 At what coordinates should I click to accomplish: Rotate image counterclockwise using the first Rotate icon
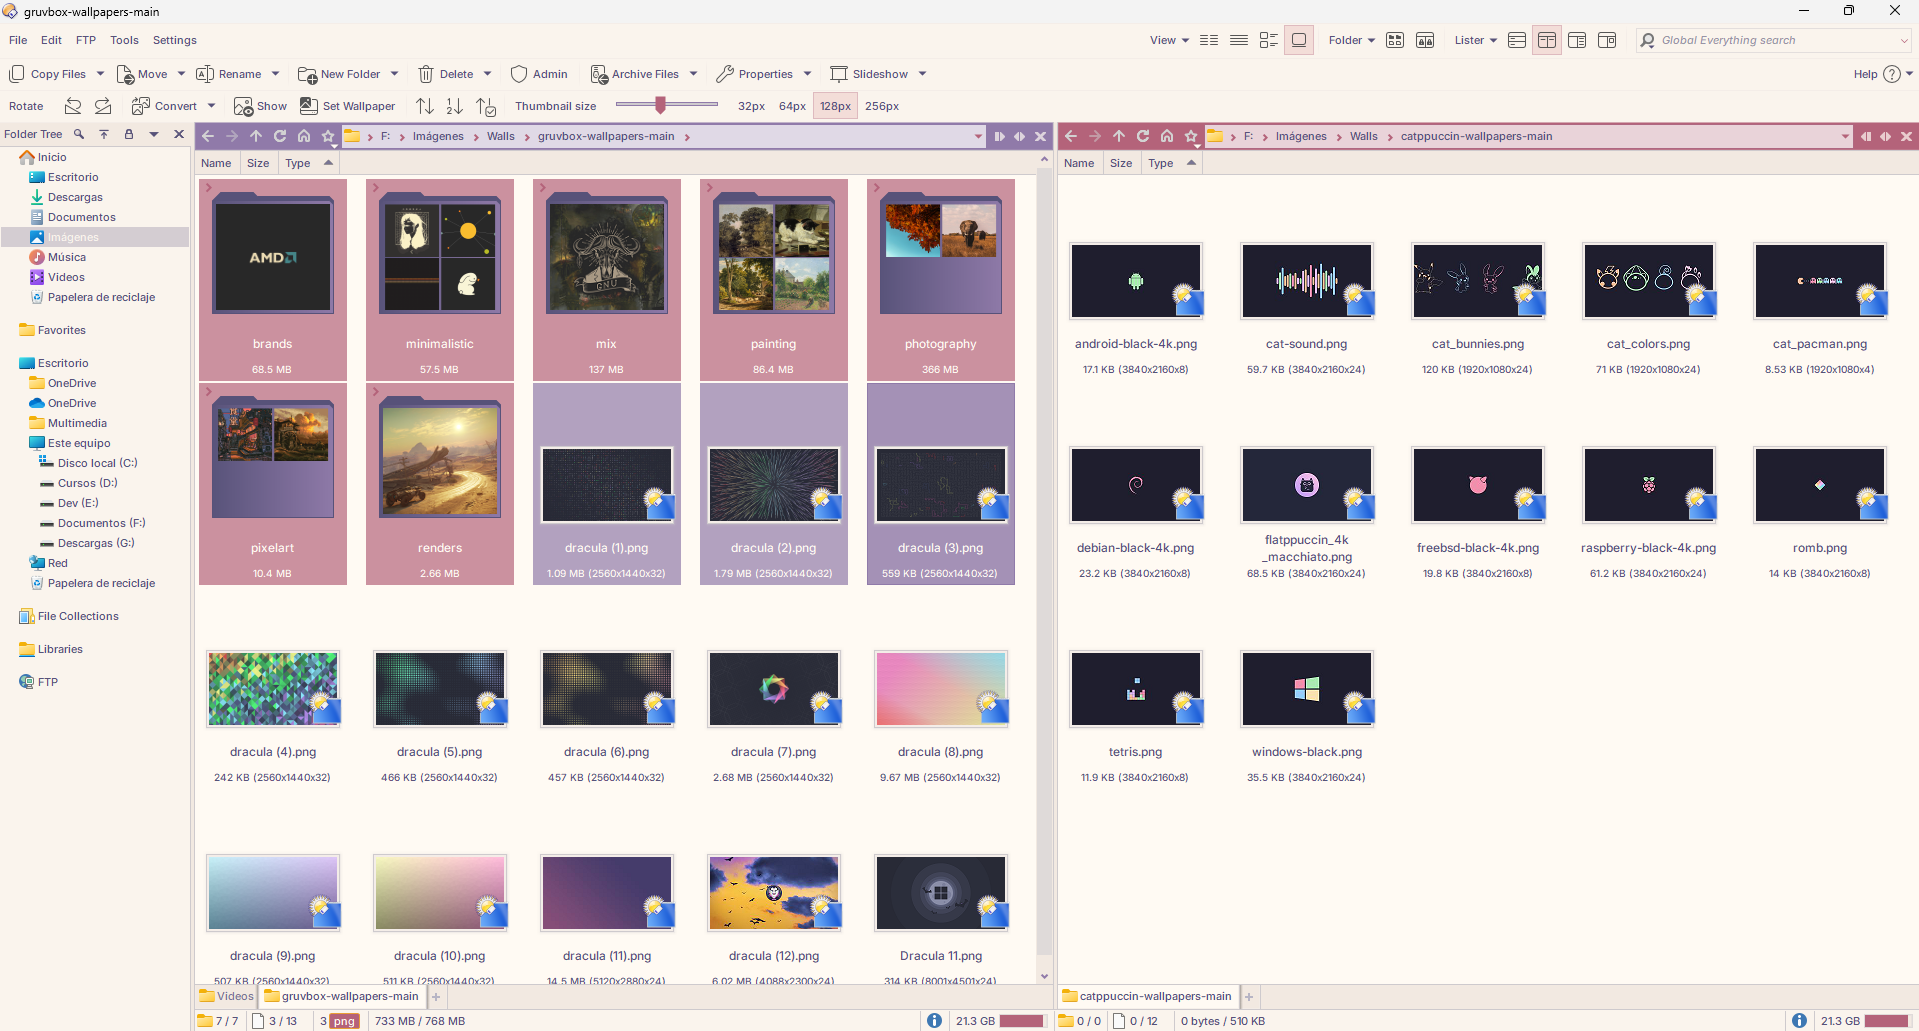coord(73,106)
